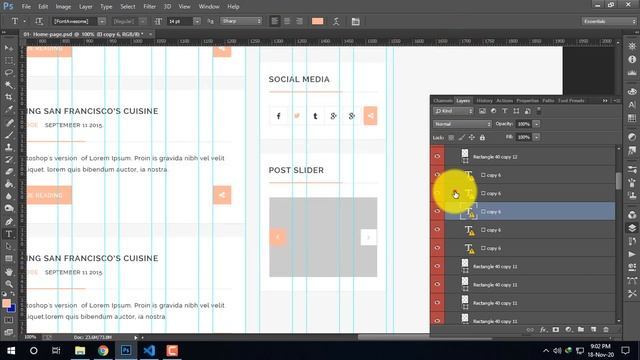Open the Essentials workspace dropdown

point(609,21)
